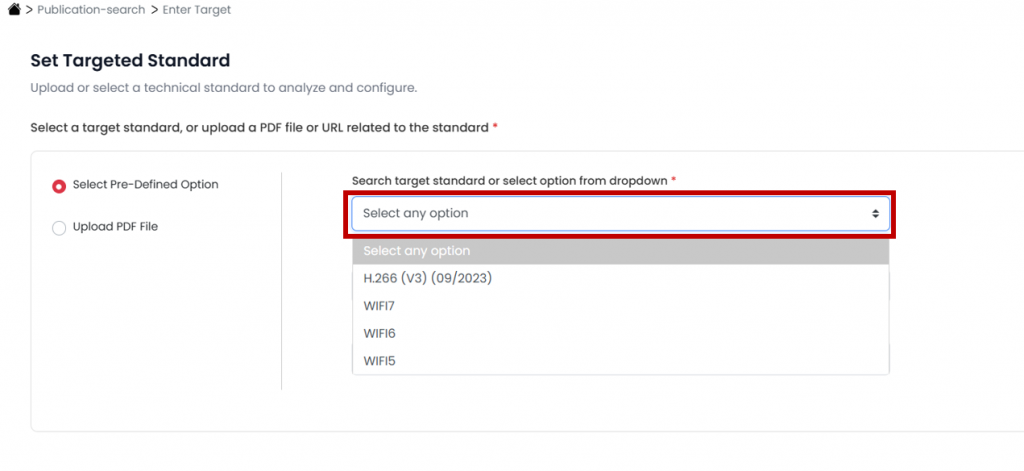1024x471 pixels.
Task: Click the red asterisk after 'related to the standard'
Action: pos(495,127)
